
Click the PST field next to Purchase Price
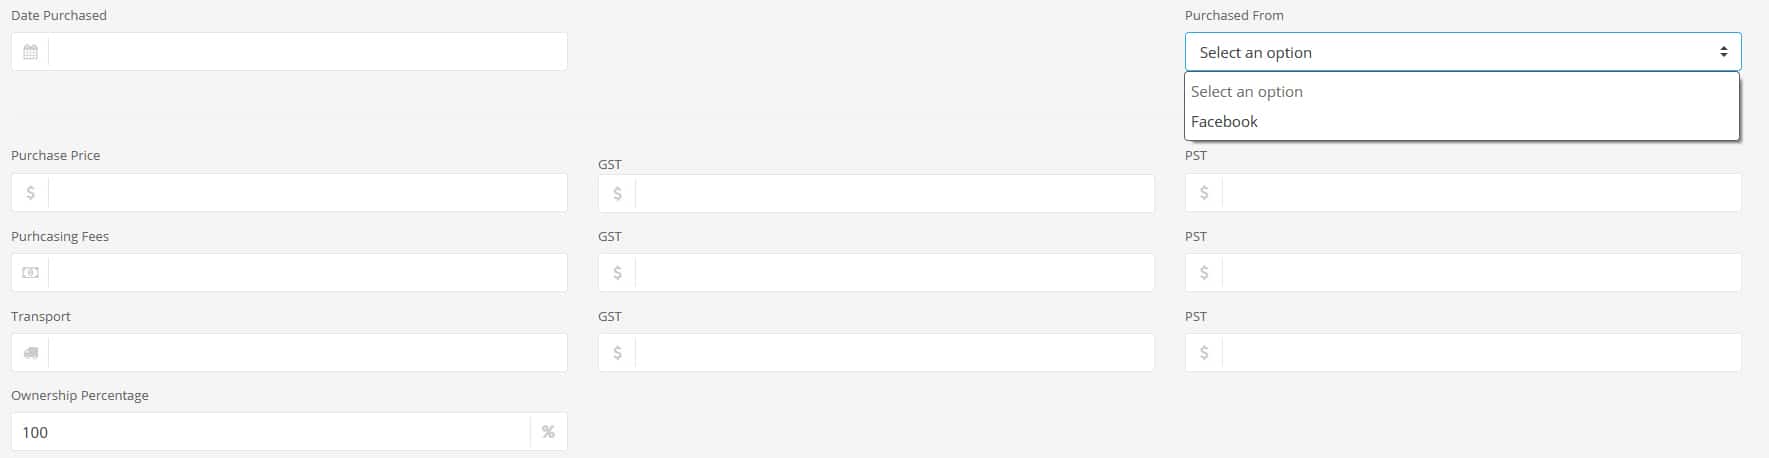(x=1481, y=193)
